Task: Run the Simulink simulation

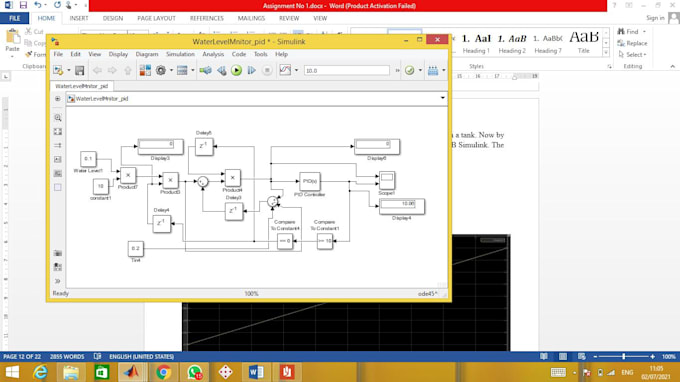Action: (x=236, y=70)
